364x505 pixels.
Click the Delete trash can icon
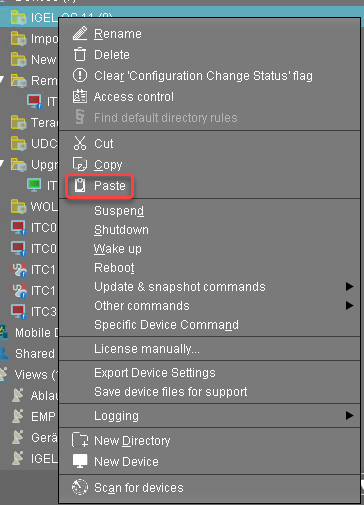coord(80,54)
